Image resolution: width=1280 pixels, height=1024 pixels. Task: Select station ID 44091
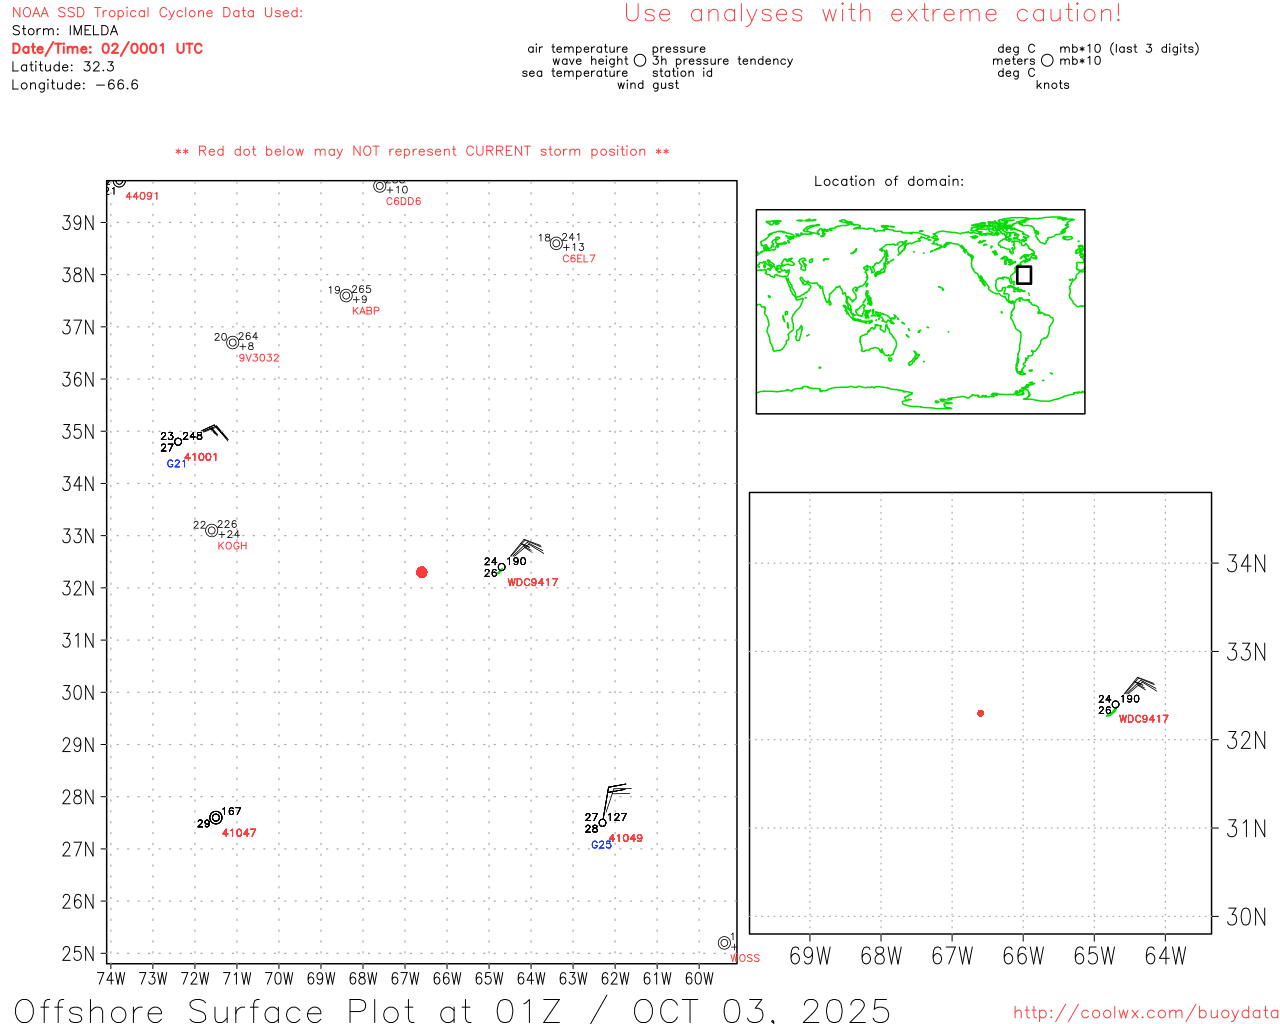coord(142,196)
